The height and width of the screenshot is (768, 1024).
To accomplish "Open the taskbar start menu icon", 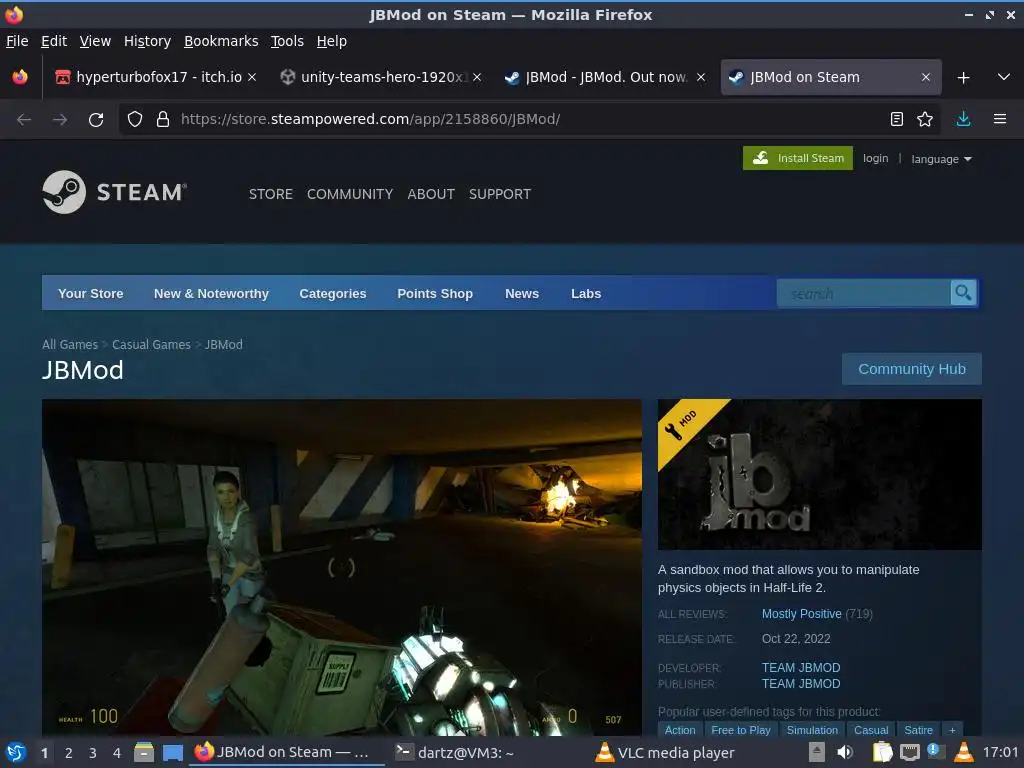I will pos(16,752).
